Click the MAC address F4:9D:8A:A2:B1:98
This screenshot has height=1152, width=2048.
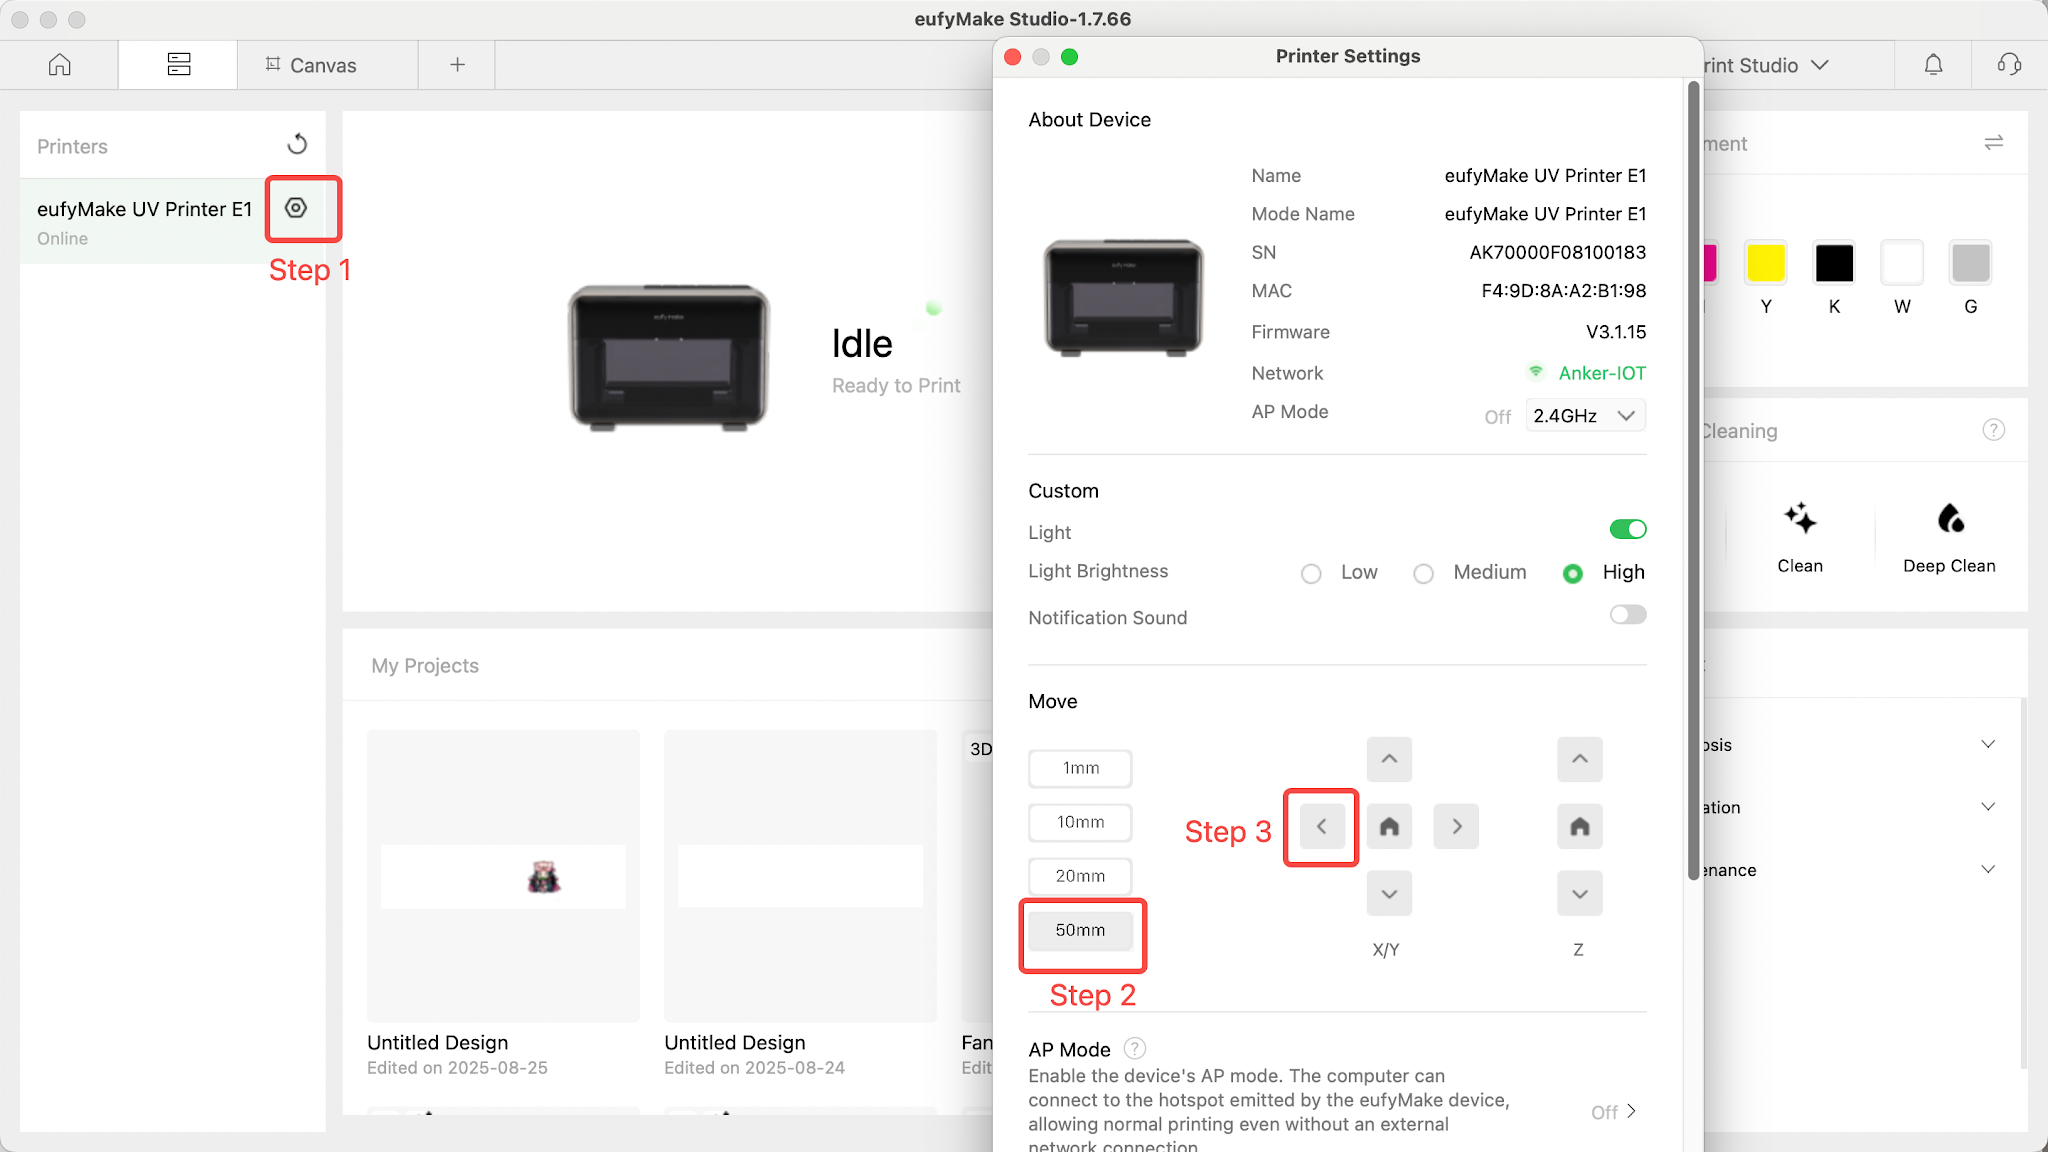1563,291
